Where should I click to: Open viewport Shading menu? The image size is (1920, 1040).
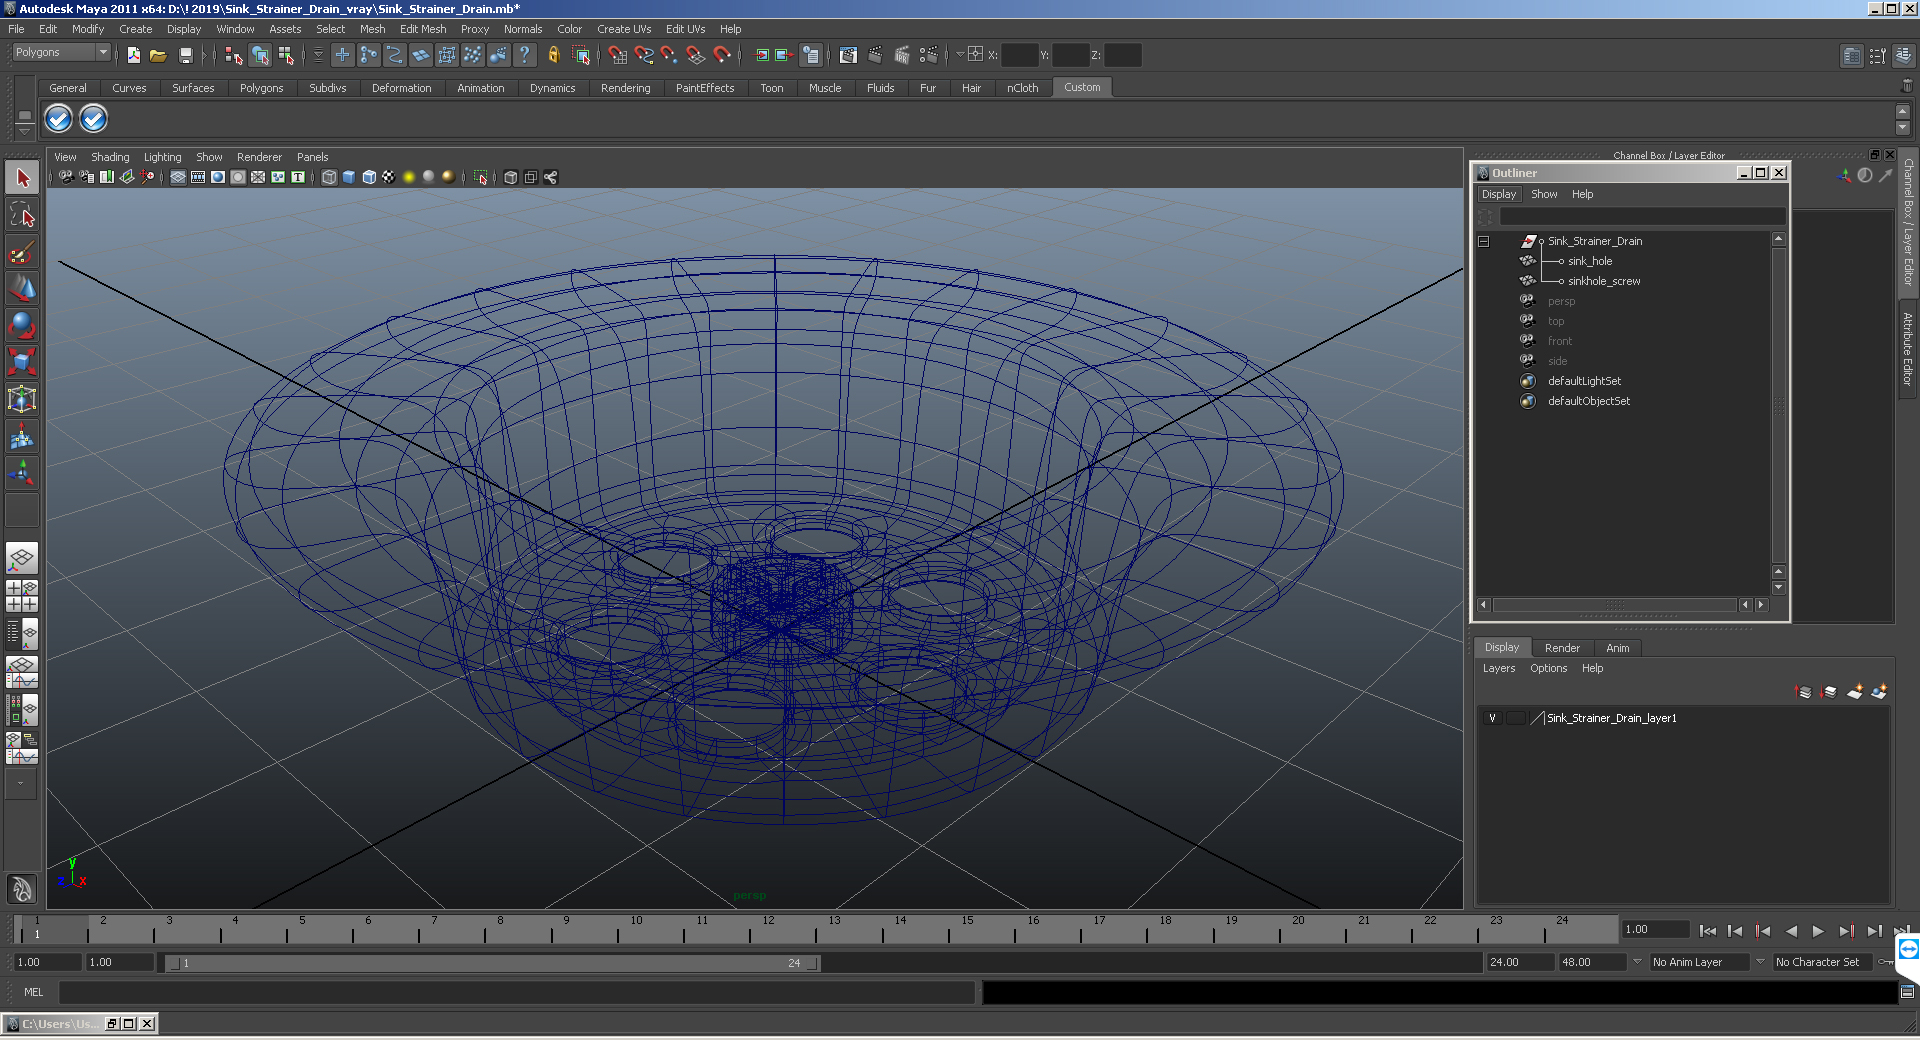(x=110, y=157)
